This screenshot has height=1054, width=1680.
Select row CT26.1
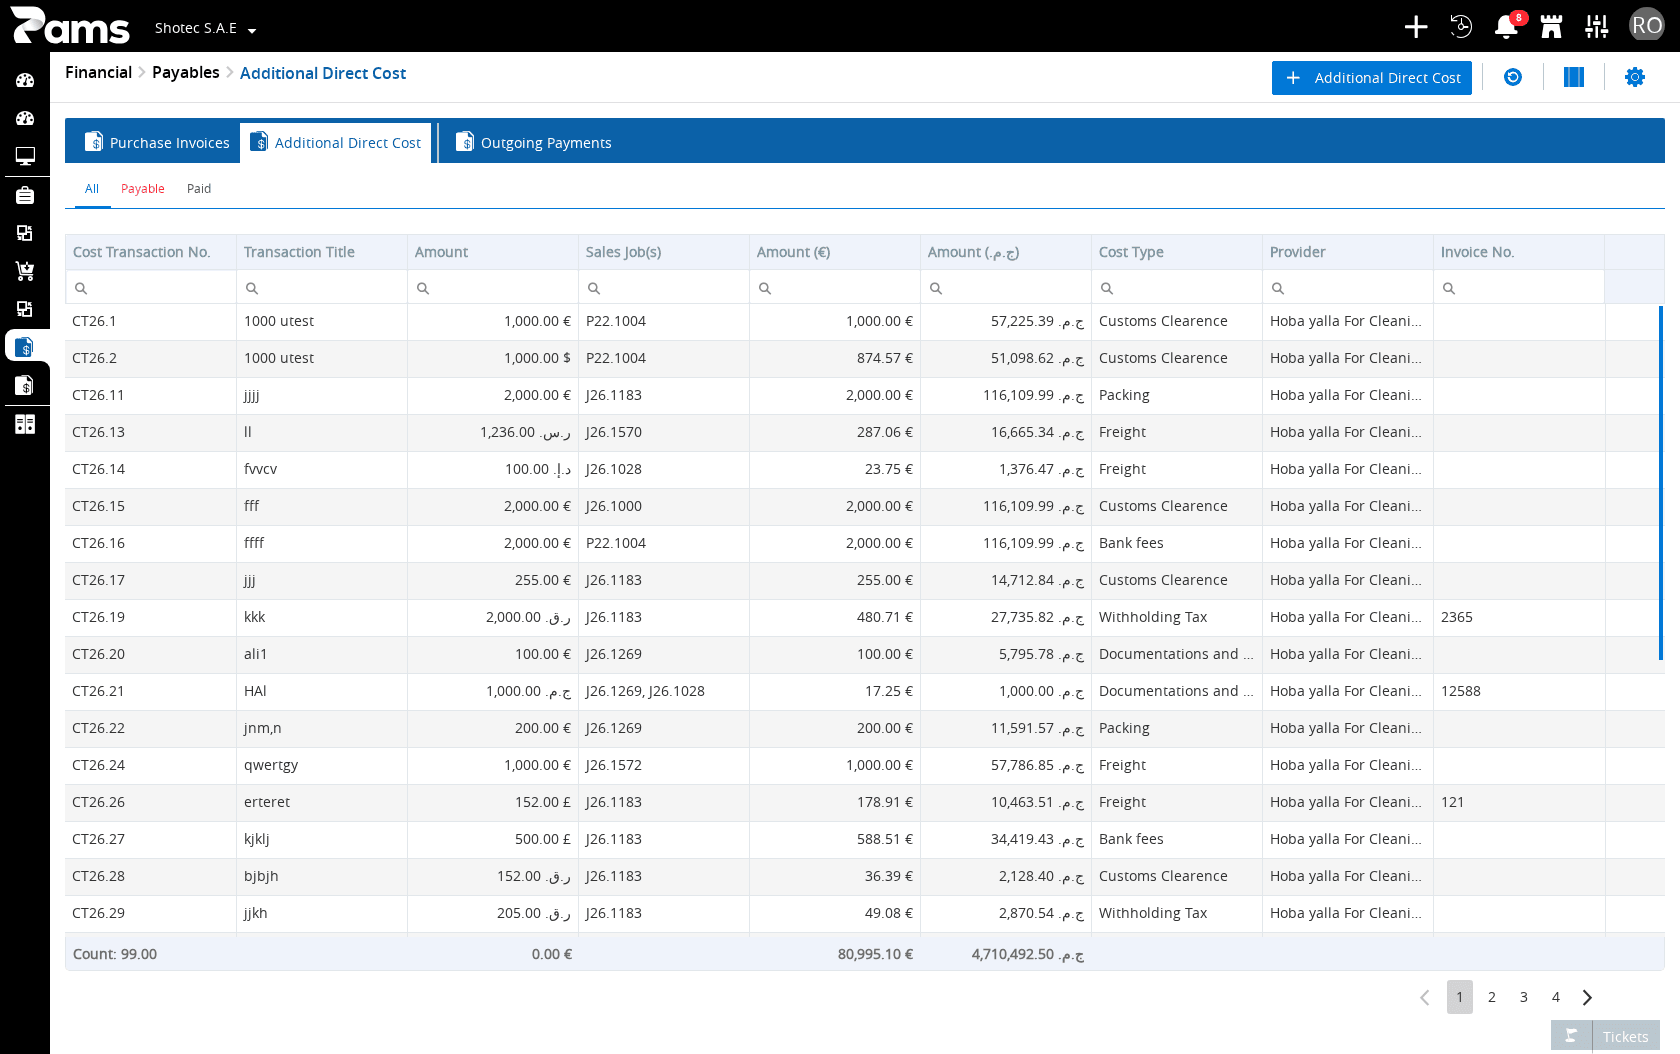pos(864,321)
